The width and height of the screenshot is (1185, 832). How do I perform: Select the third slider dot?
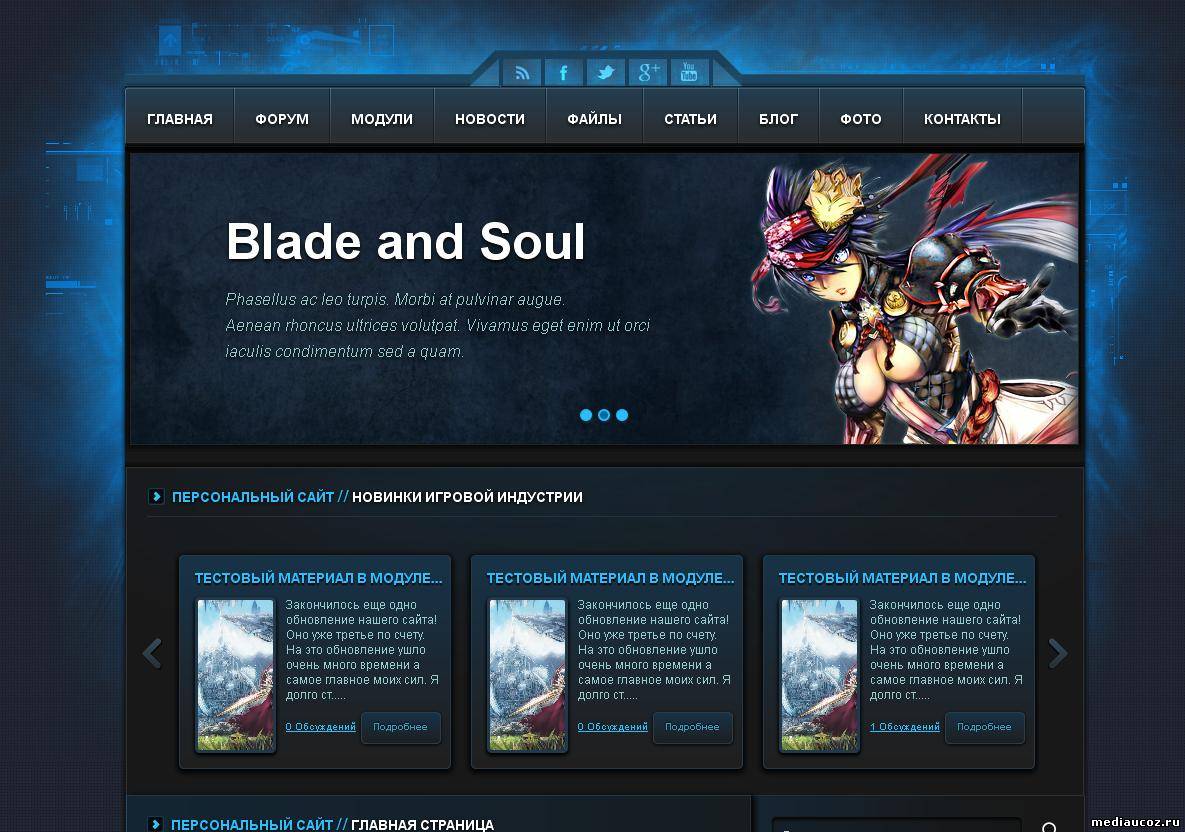[x=622, y=415]
